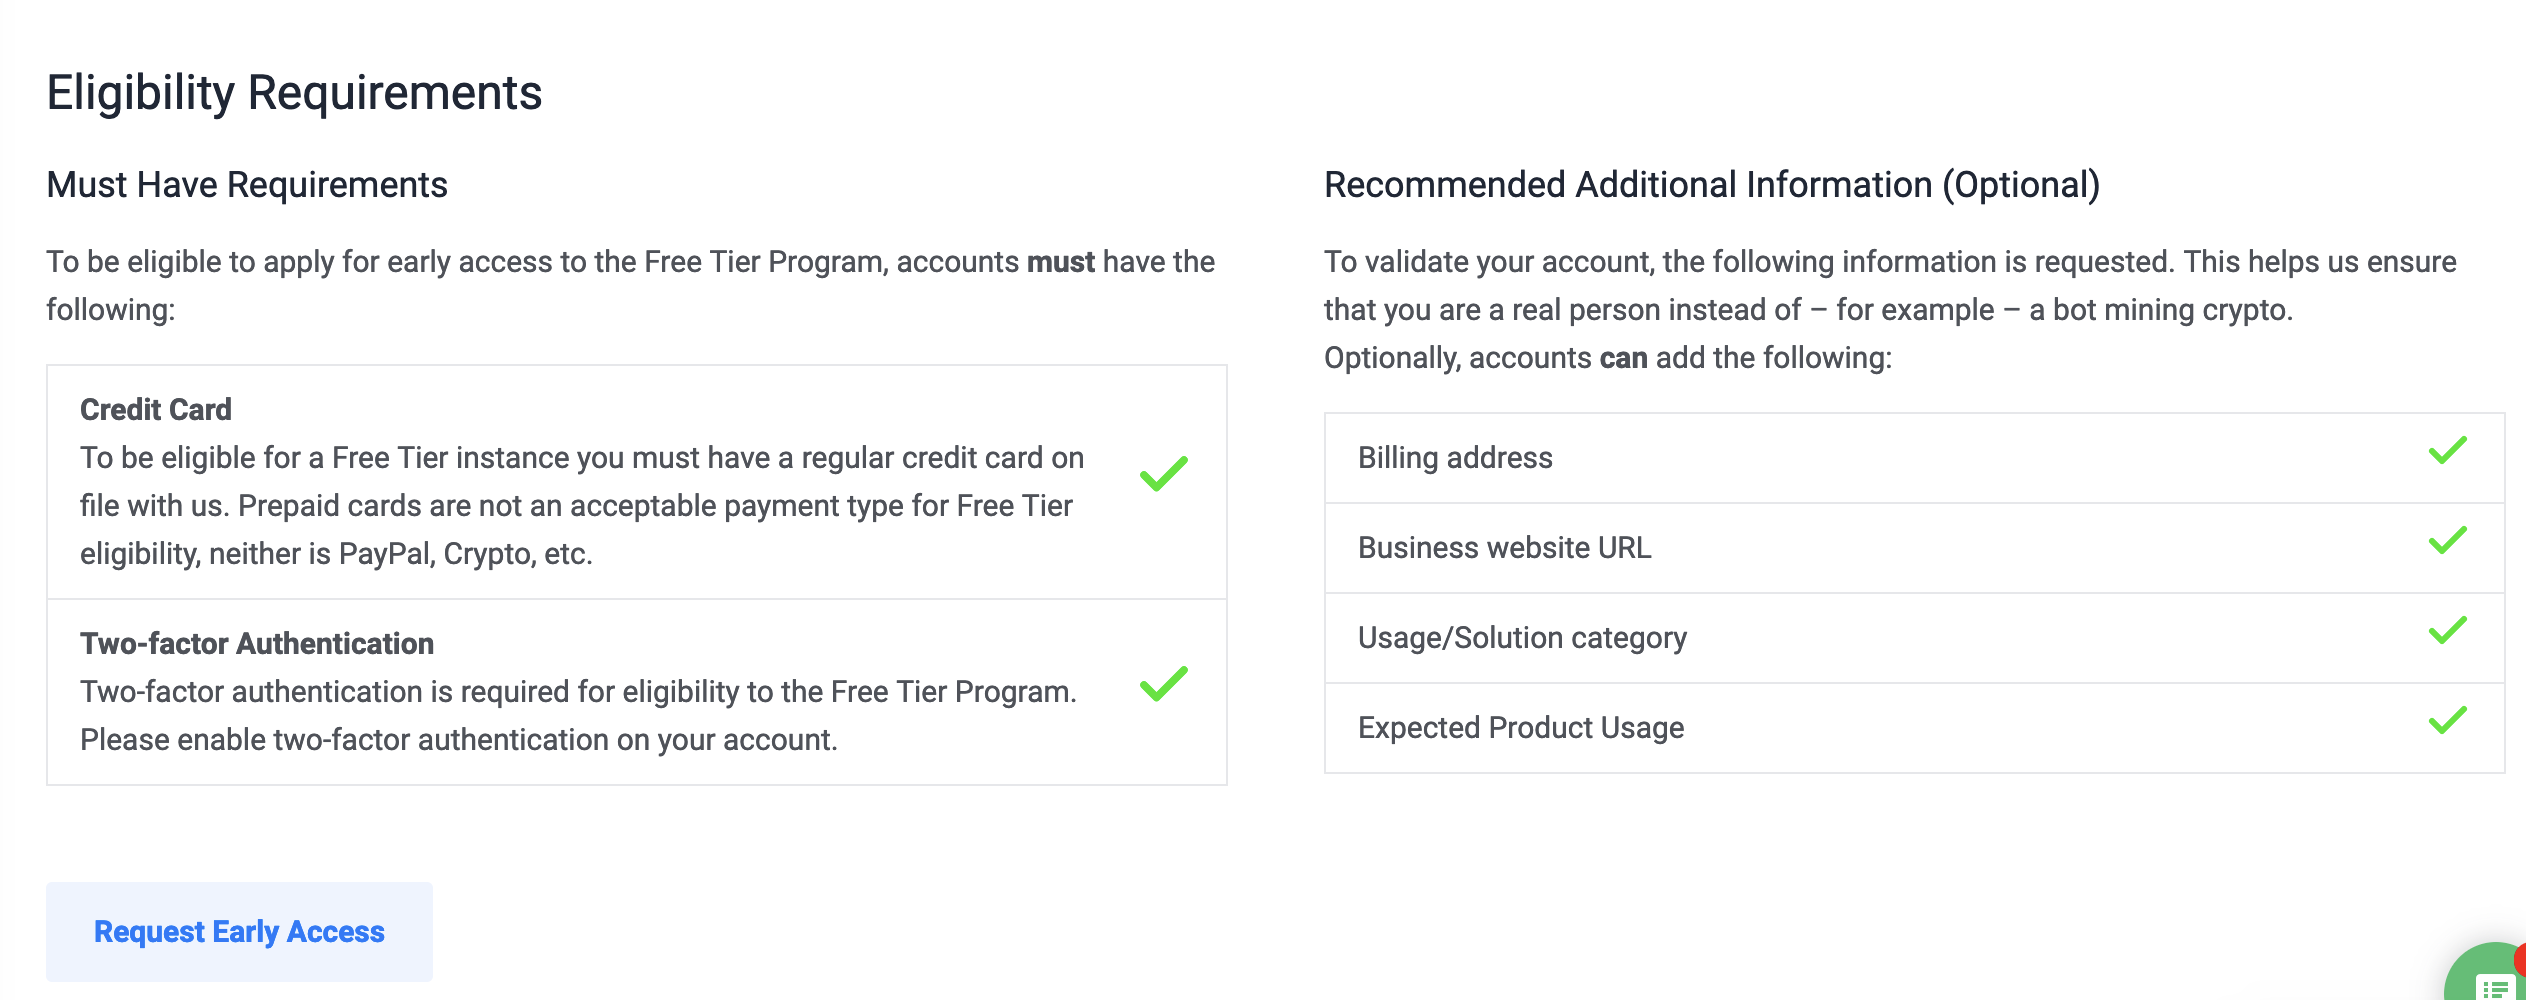Click the Expected Product Usage checkmark
The image size is (2526, 1000).
click(2448, 721)
